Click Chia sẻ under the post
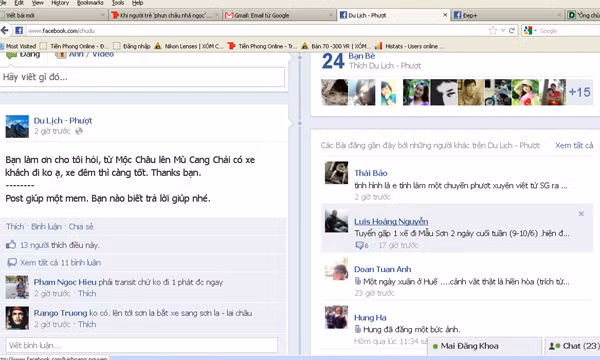Screen dimensions: 600x360 pyautogui.click(x=81, y=226)
